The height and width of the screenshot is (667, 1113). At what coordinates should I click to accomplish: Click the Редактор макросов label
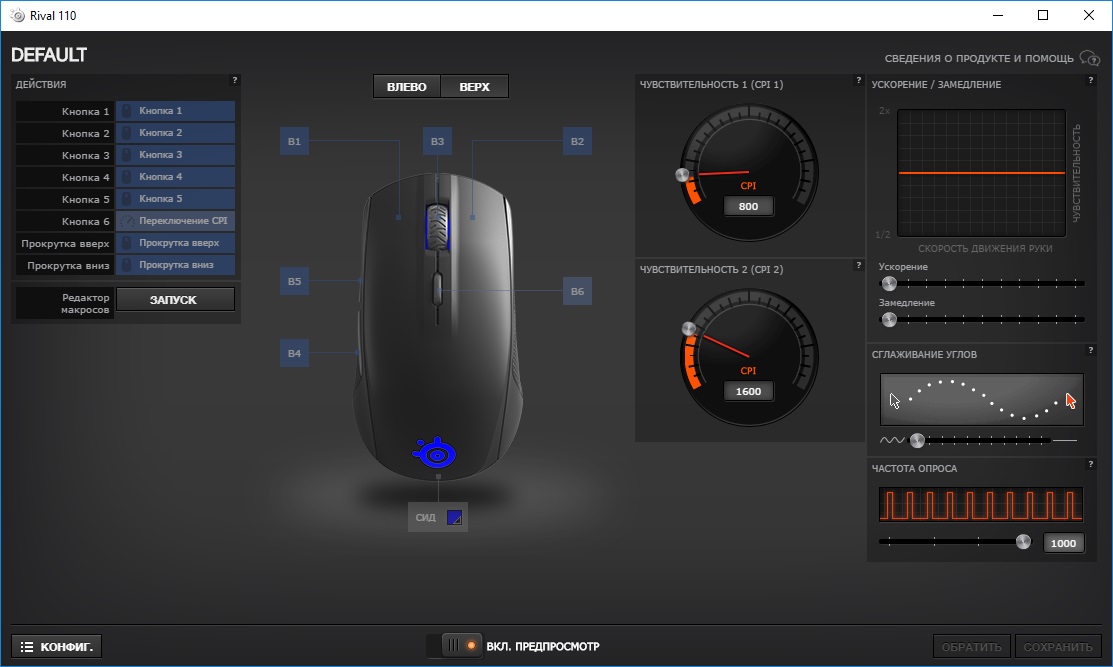click(x=65, y=303)
